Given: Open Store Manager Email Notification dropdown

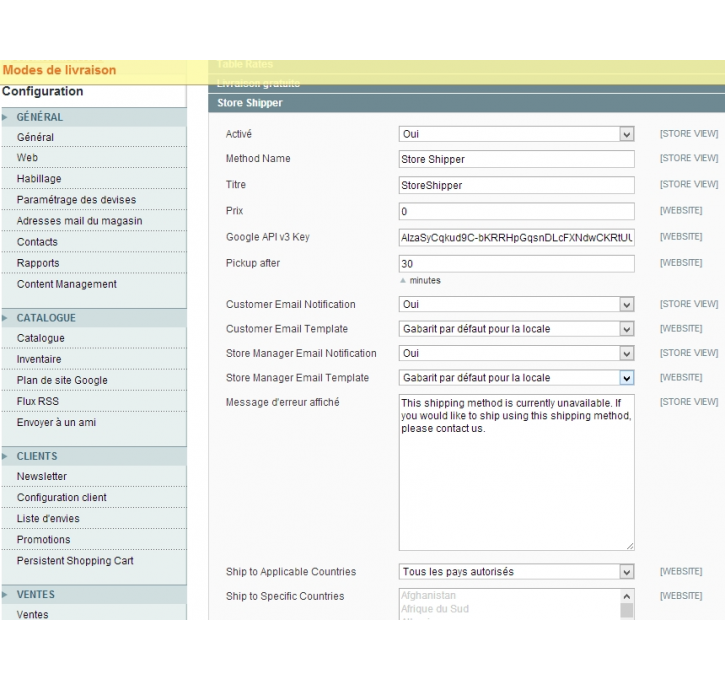Looking at the screenshot, I should pyautogui.click(x=516, y=353).
